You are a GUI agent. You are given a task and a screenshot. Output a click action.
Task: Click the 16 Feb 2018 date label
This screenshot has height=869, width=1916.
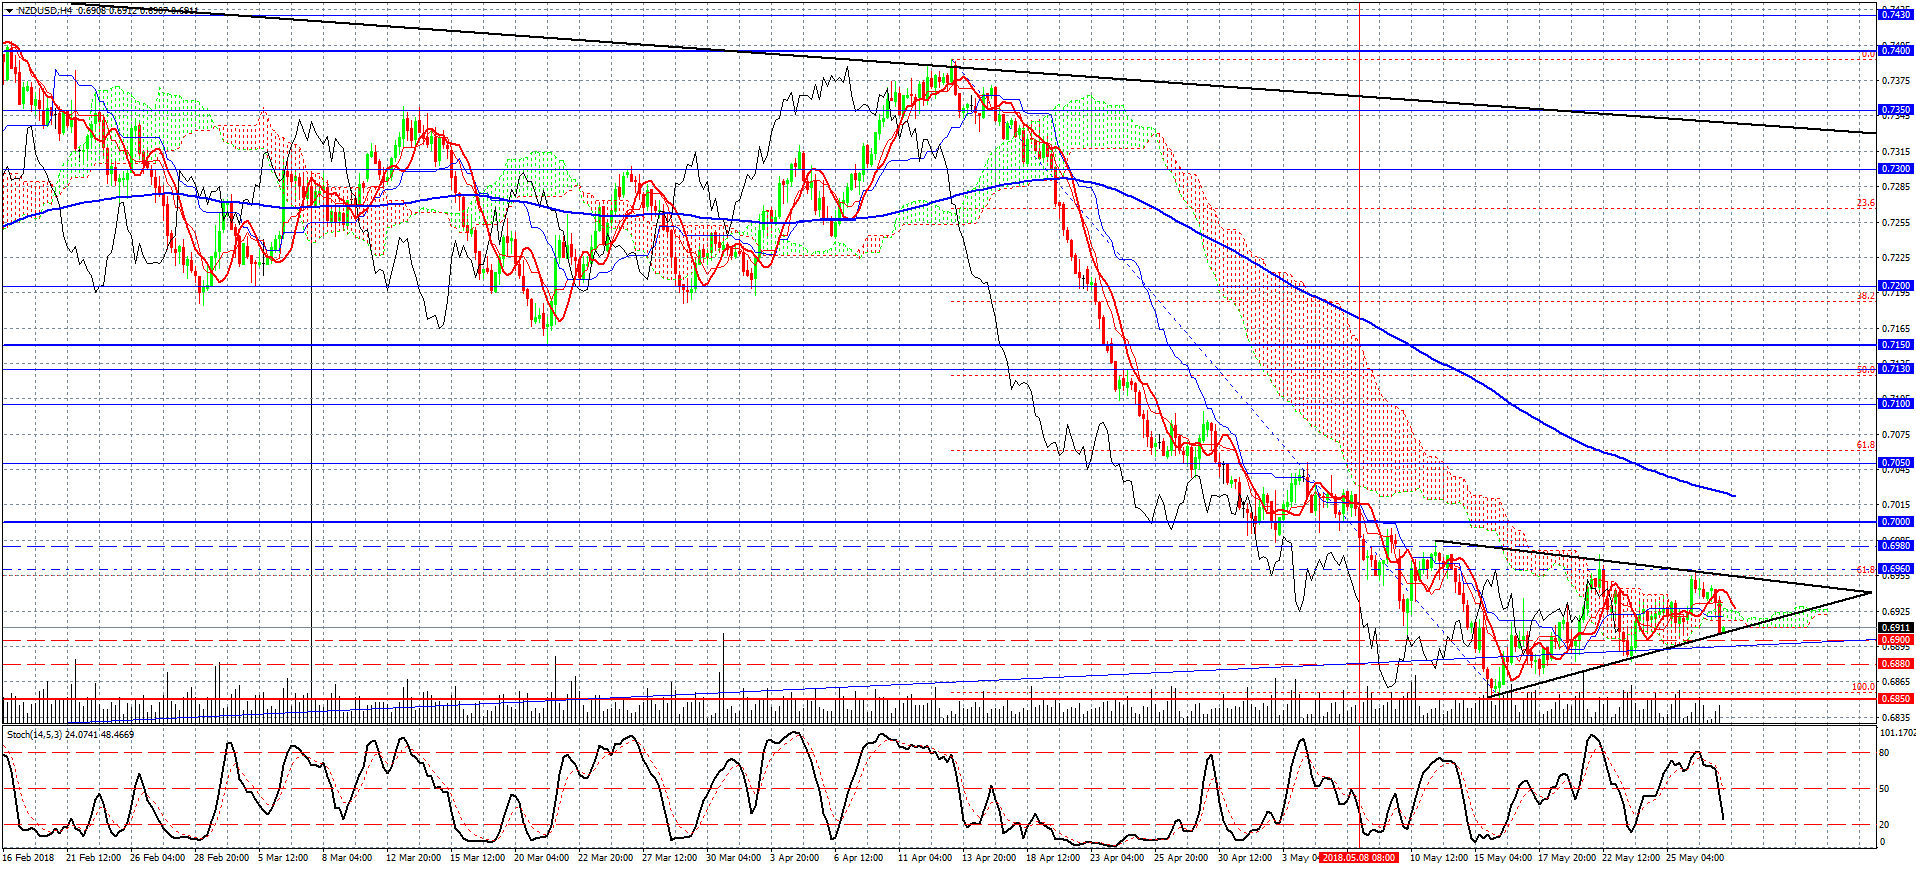[x=28, y=858]
